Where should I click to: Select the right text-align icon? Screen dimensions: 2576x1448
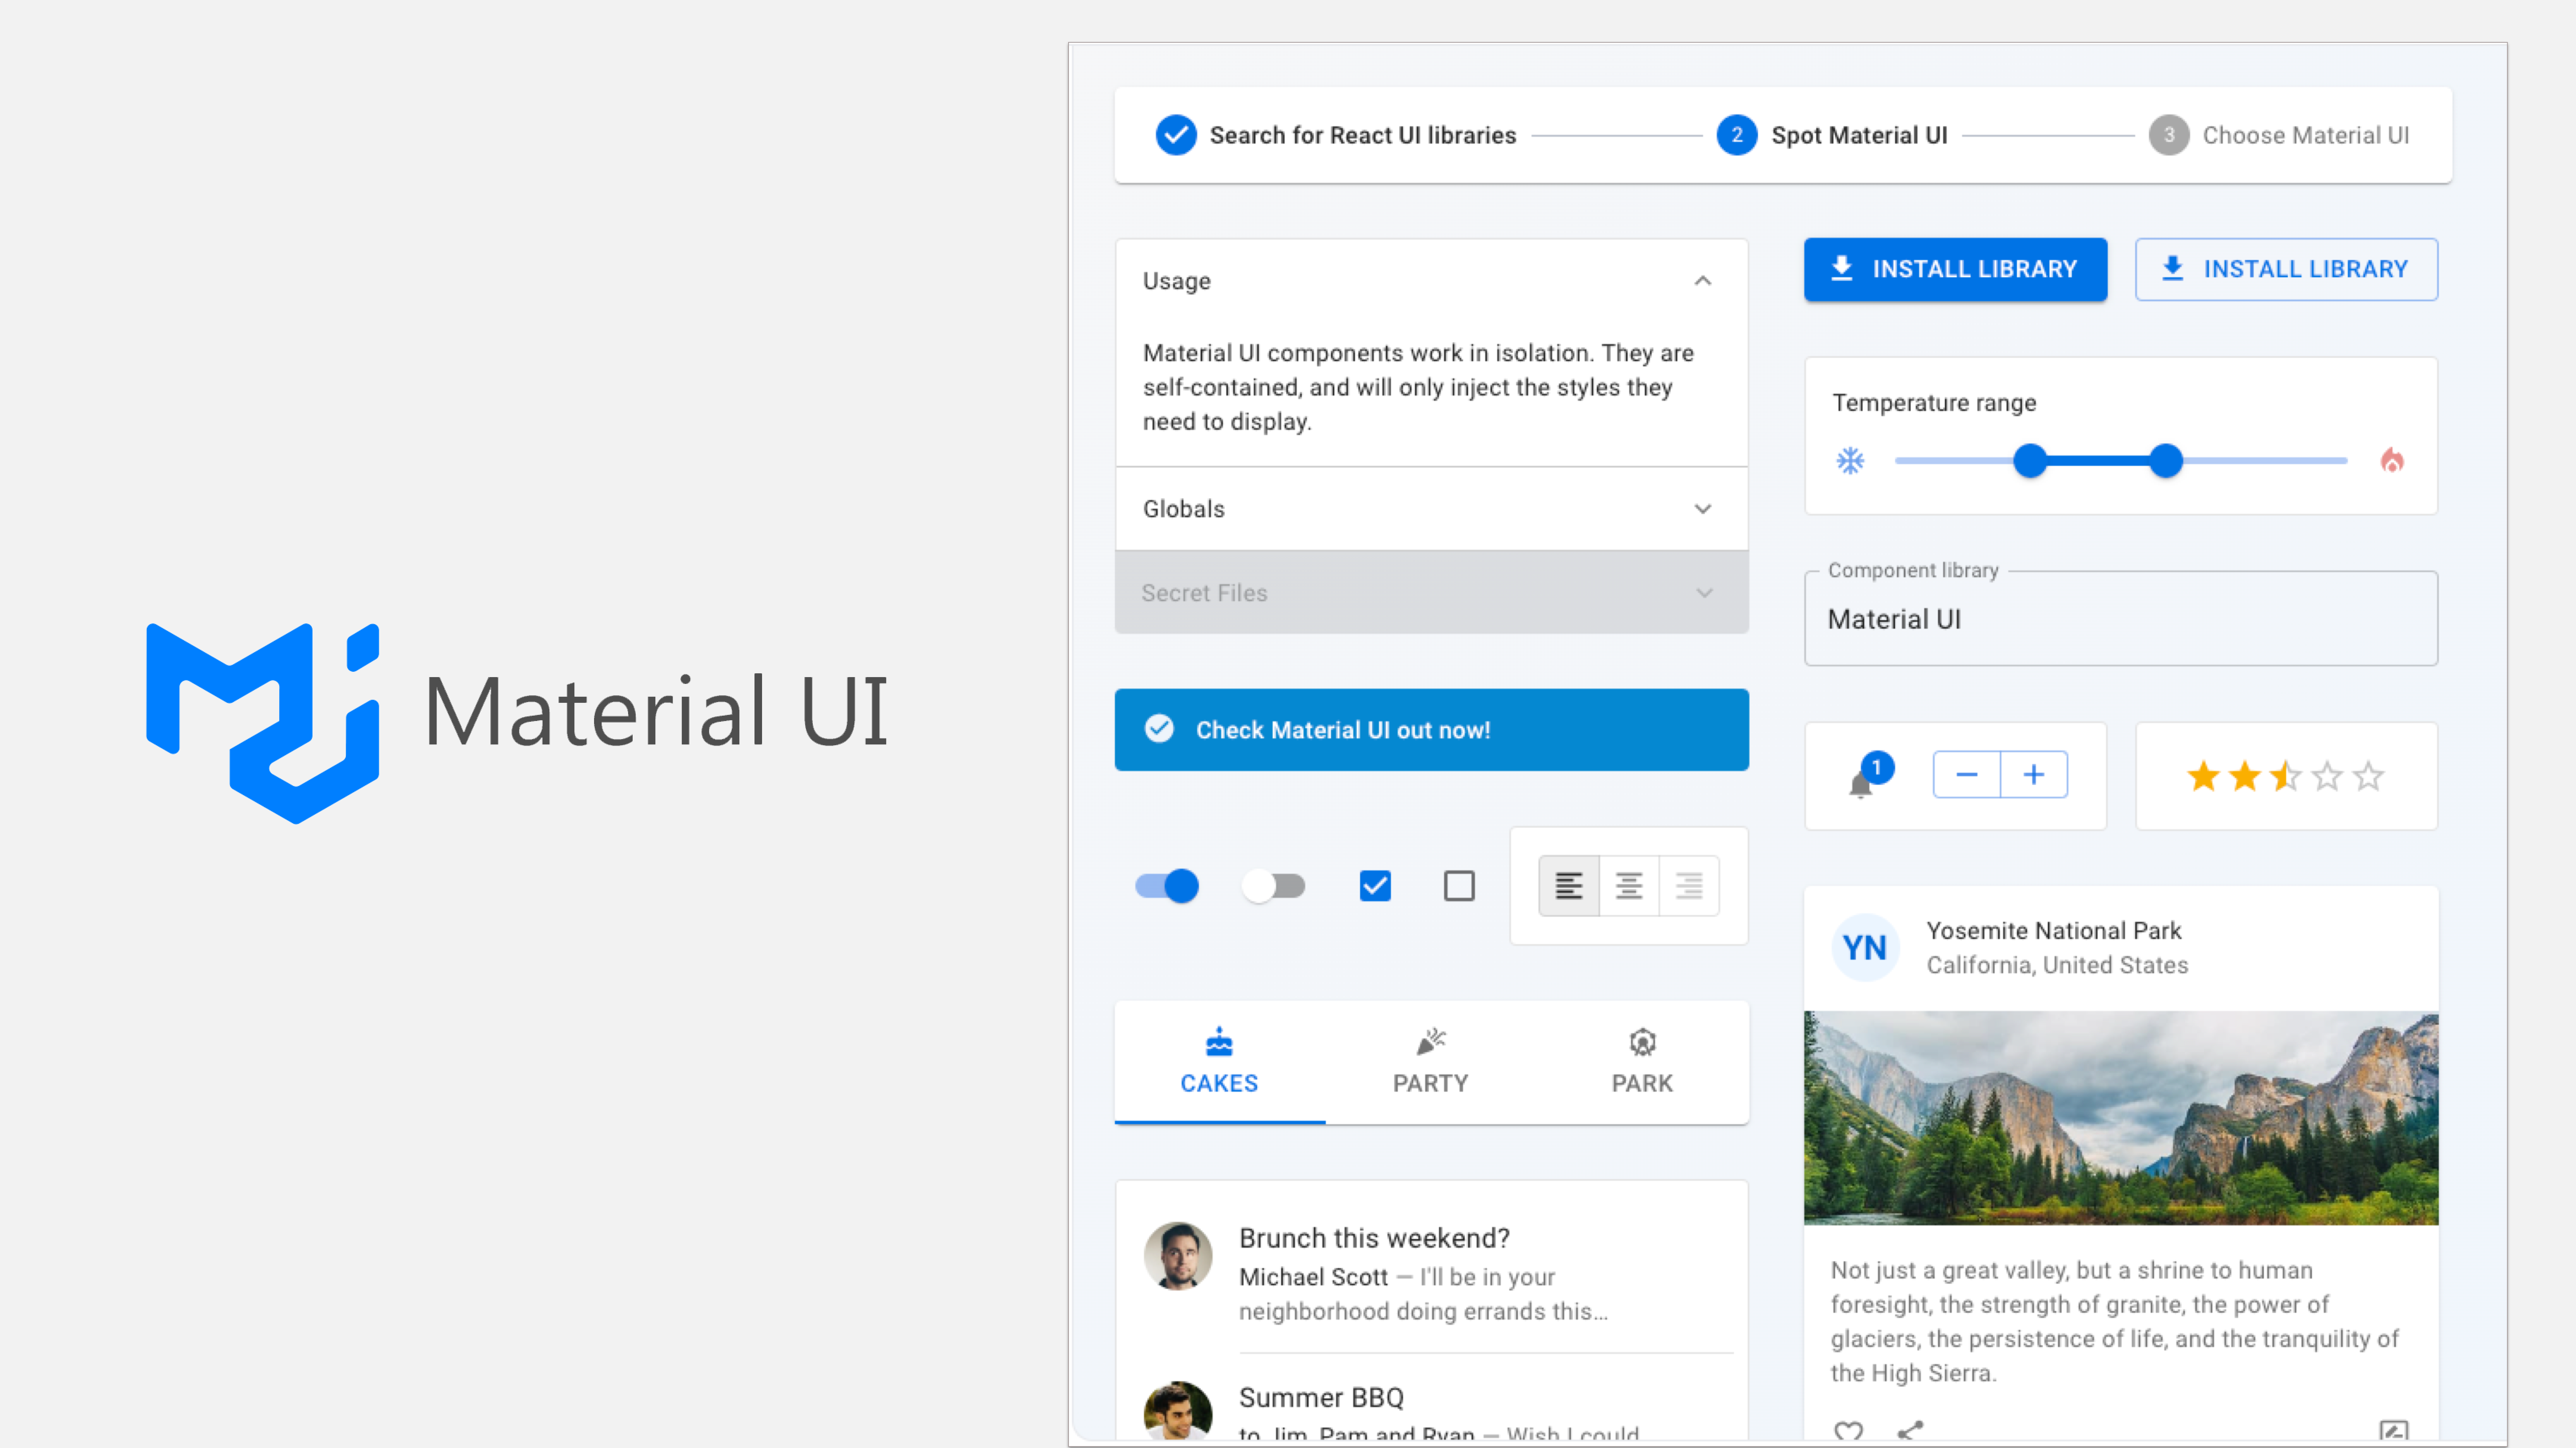pyautogui.click(x=1689, y=886)
